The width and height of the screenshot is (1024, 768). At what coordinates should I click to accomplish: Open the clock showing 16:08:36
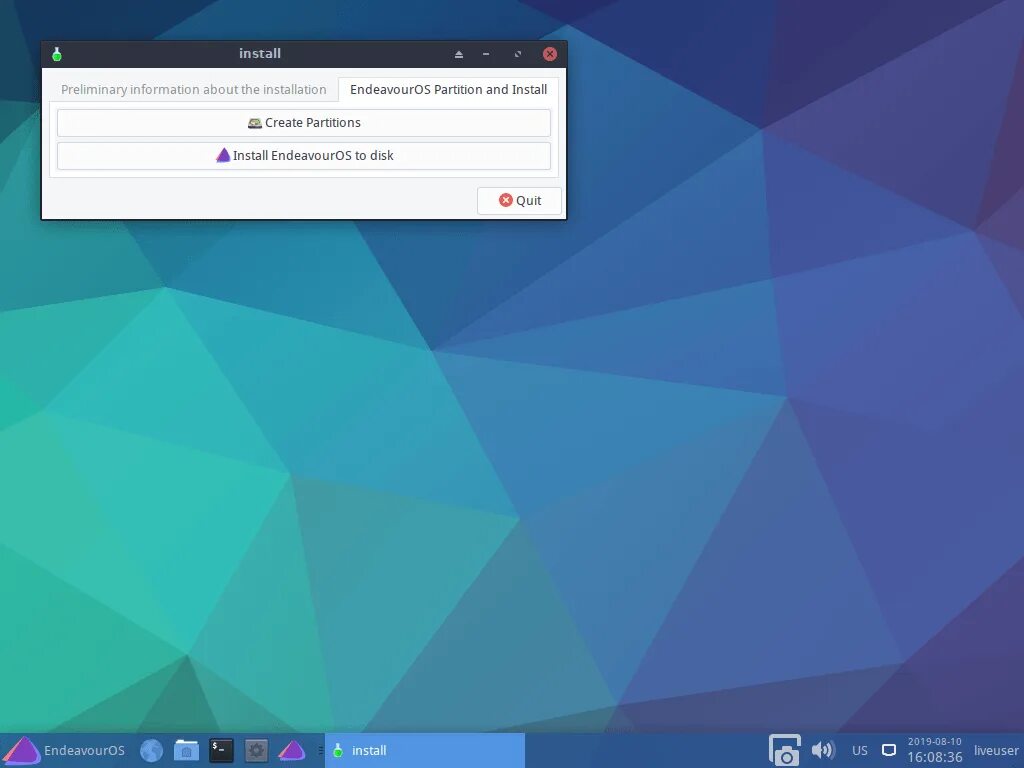(935, 750)
